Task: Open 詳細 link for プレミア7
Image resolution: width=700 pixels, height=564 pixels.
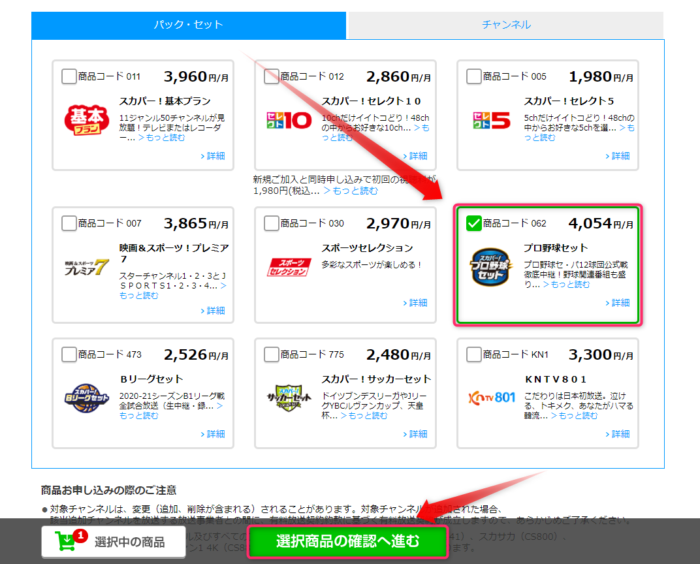Action: click(x=213, y=310)
